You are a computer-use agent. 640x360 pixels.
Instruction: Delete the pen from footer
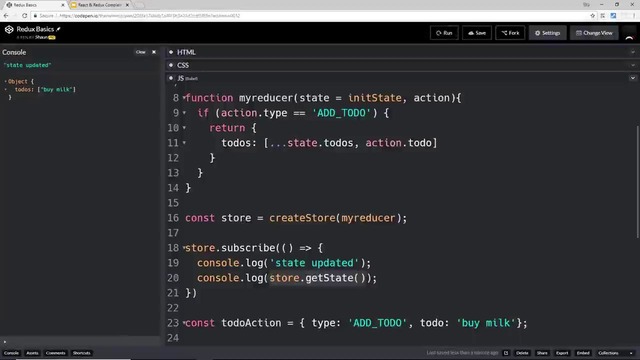522,353
